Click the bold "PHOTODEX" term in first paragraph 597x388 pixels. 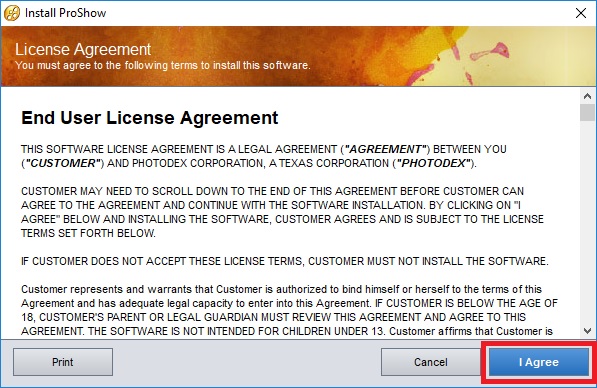434,163
